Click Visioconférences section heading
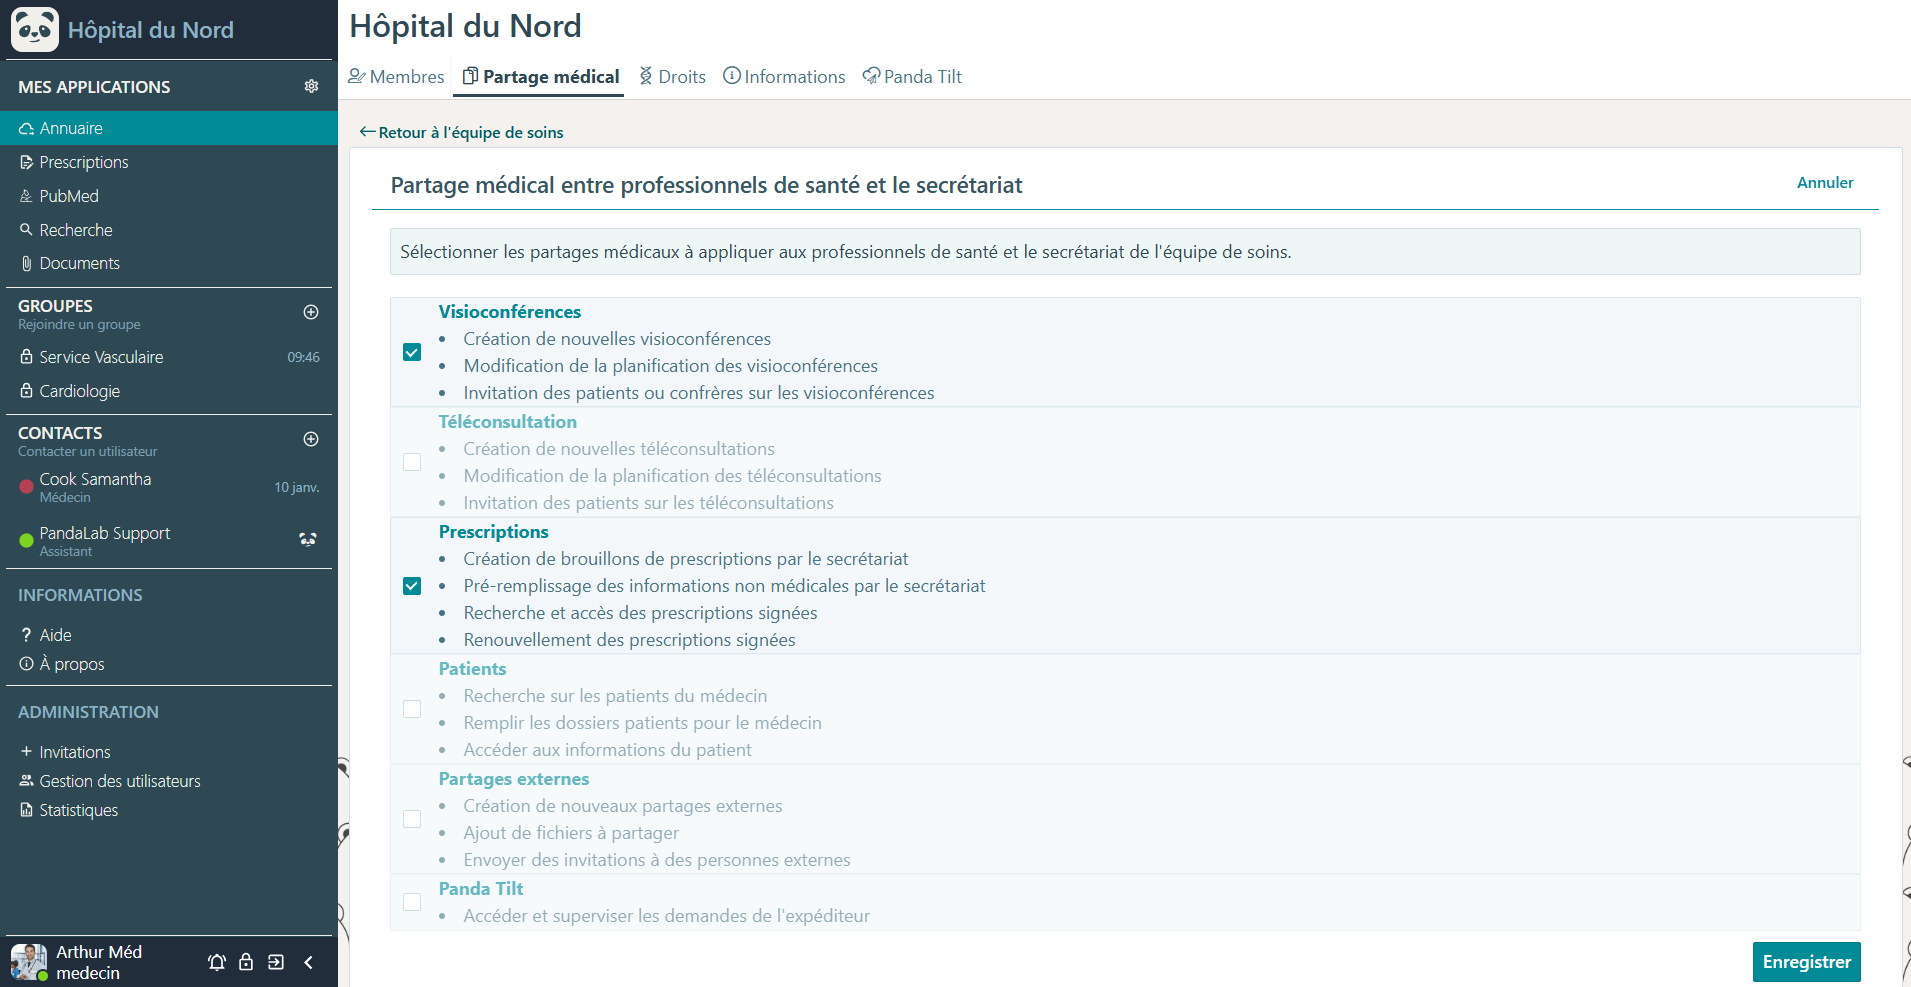Viewport: 1911px width, 987px height. tap(510, 312)
